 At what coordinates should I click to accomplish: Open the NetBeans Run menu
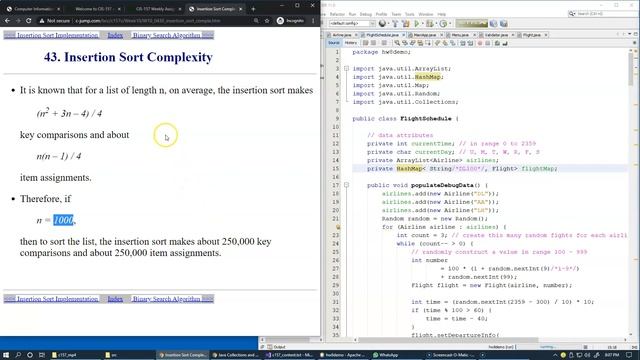coord(352,14)
